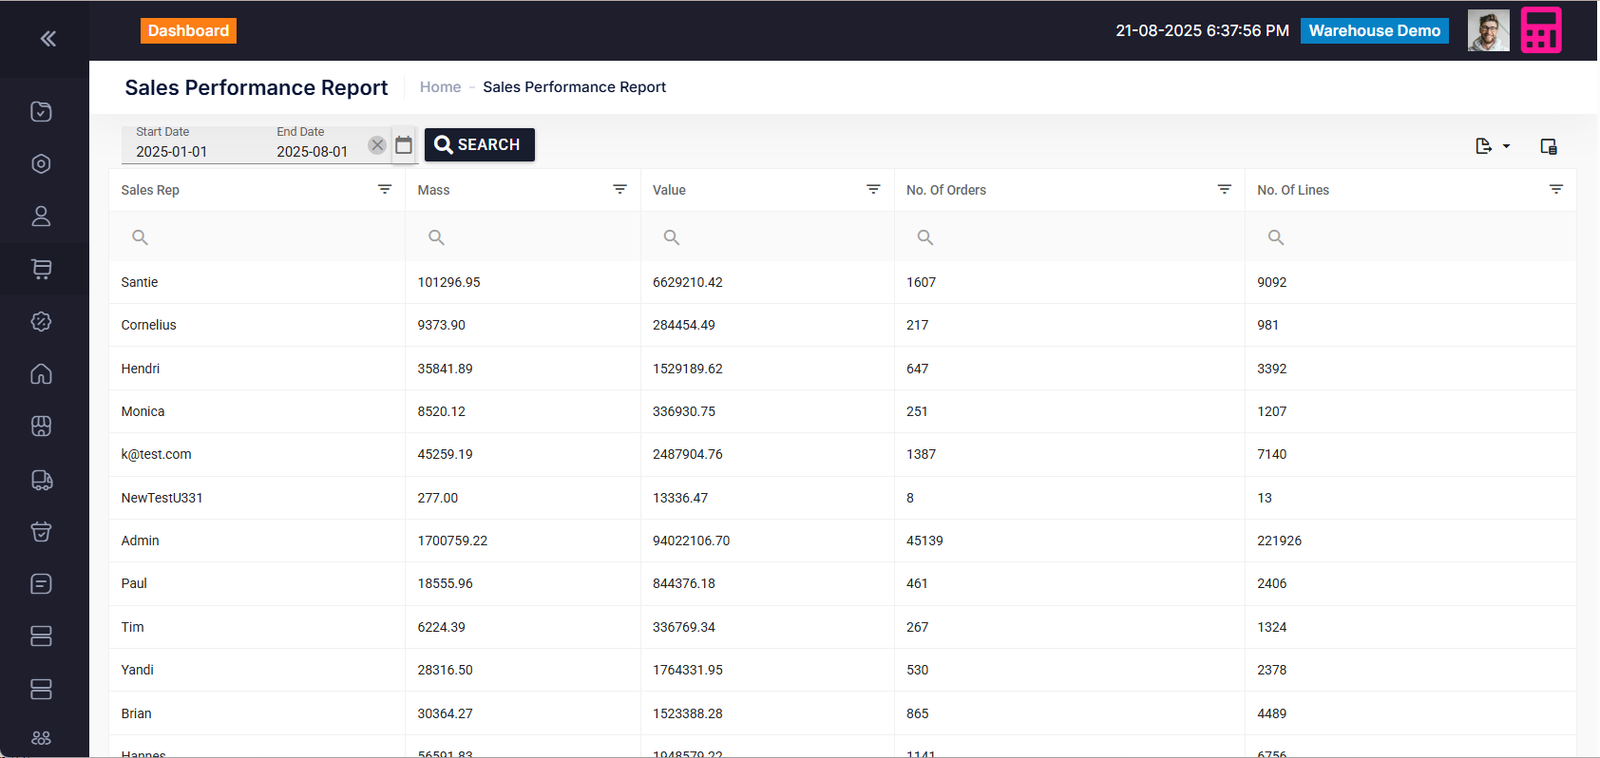Click the Sales Rep search field

point(260,237)
